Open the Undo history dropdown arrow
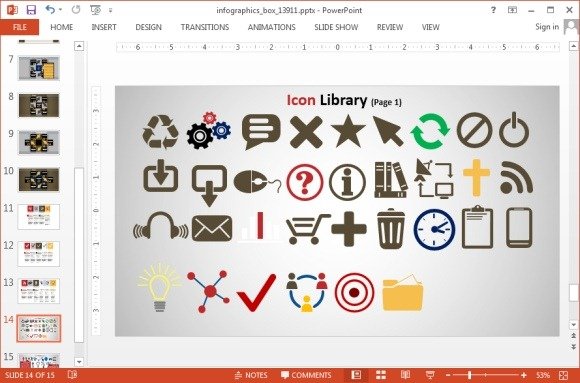580x383 pixels. coord(60,10)
